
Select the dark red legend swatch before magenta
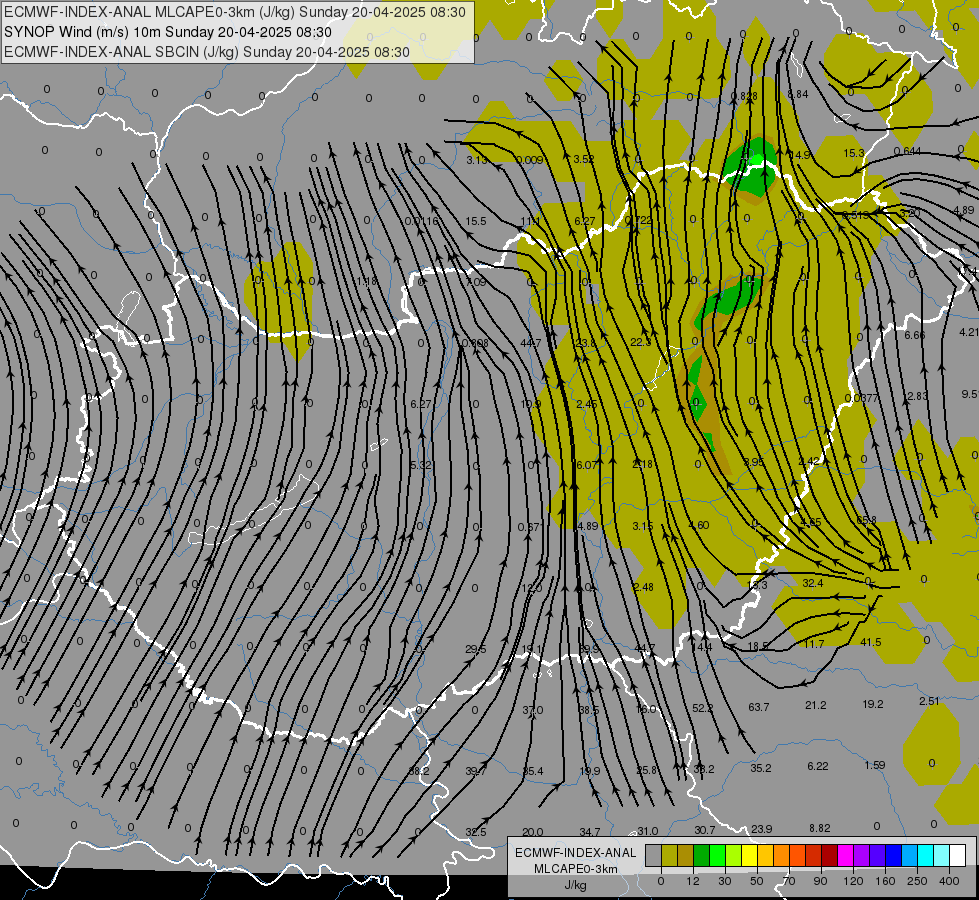tap(830, 856)
